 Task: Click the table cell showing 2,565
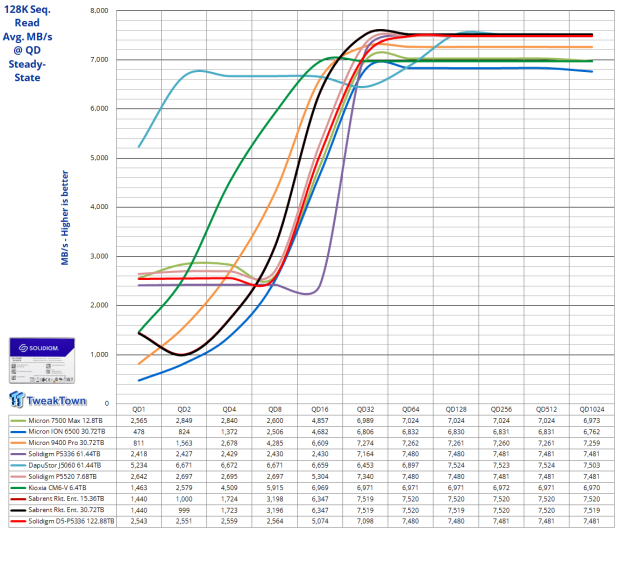pos(139,421)
